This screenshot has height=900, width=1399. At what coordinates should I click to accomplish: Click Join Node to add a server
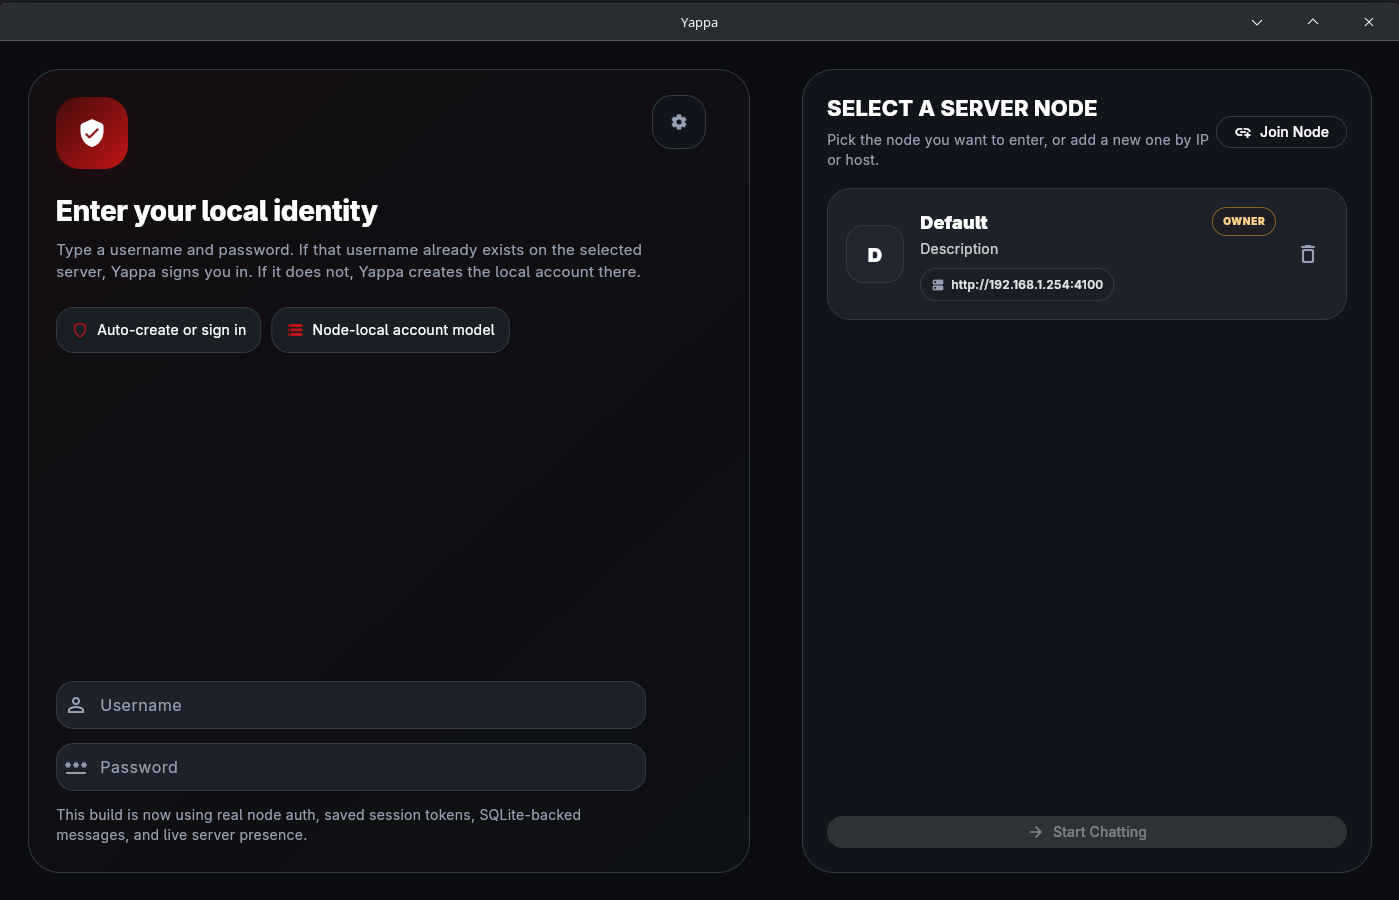point(1281,131)
